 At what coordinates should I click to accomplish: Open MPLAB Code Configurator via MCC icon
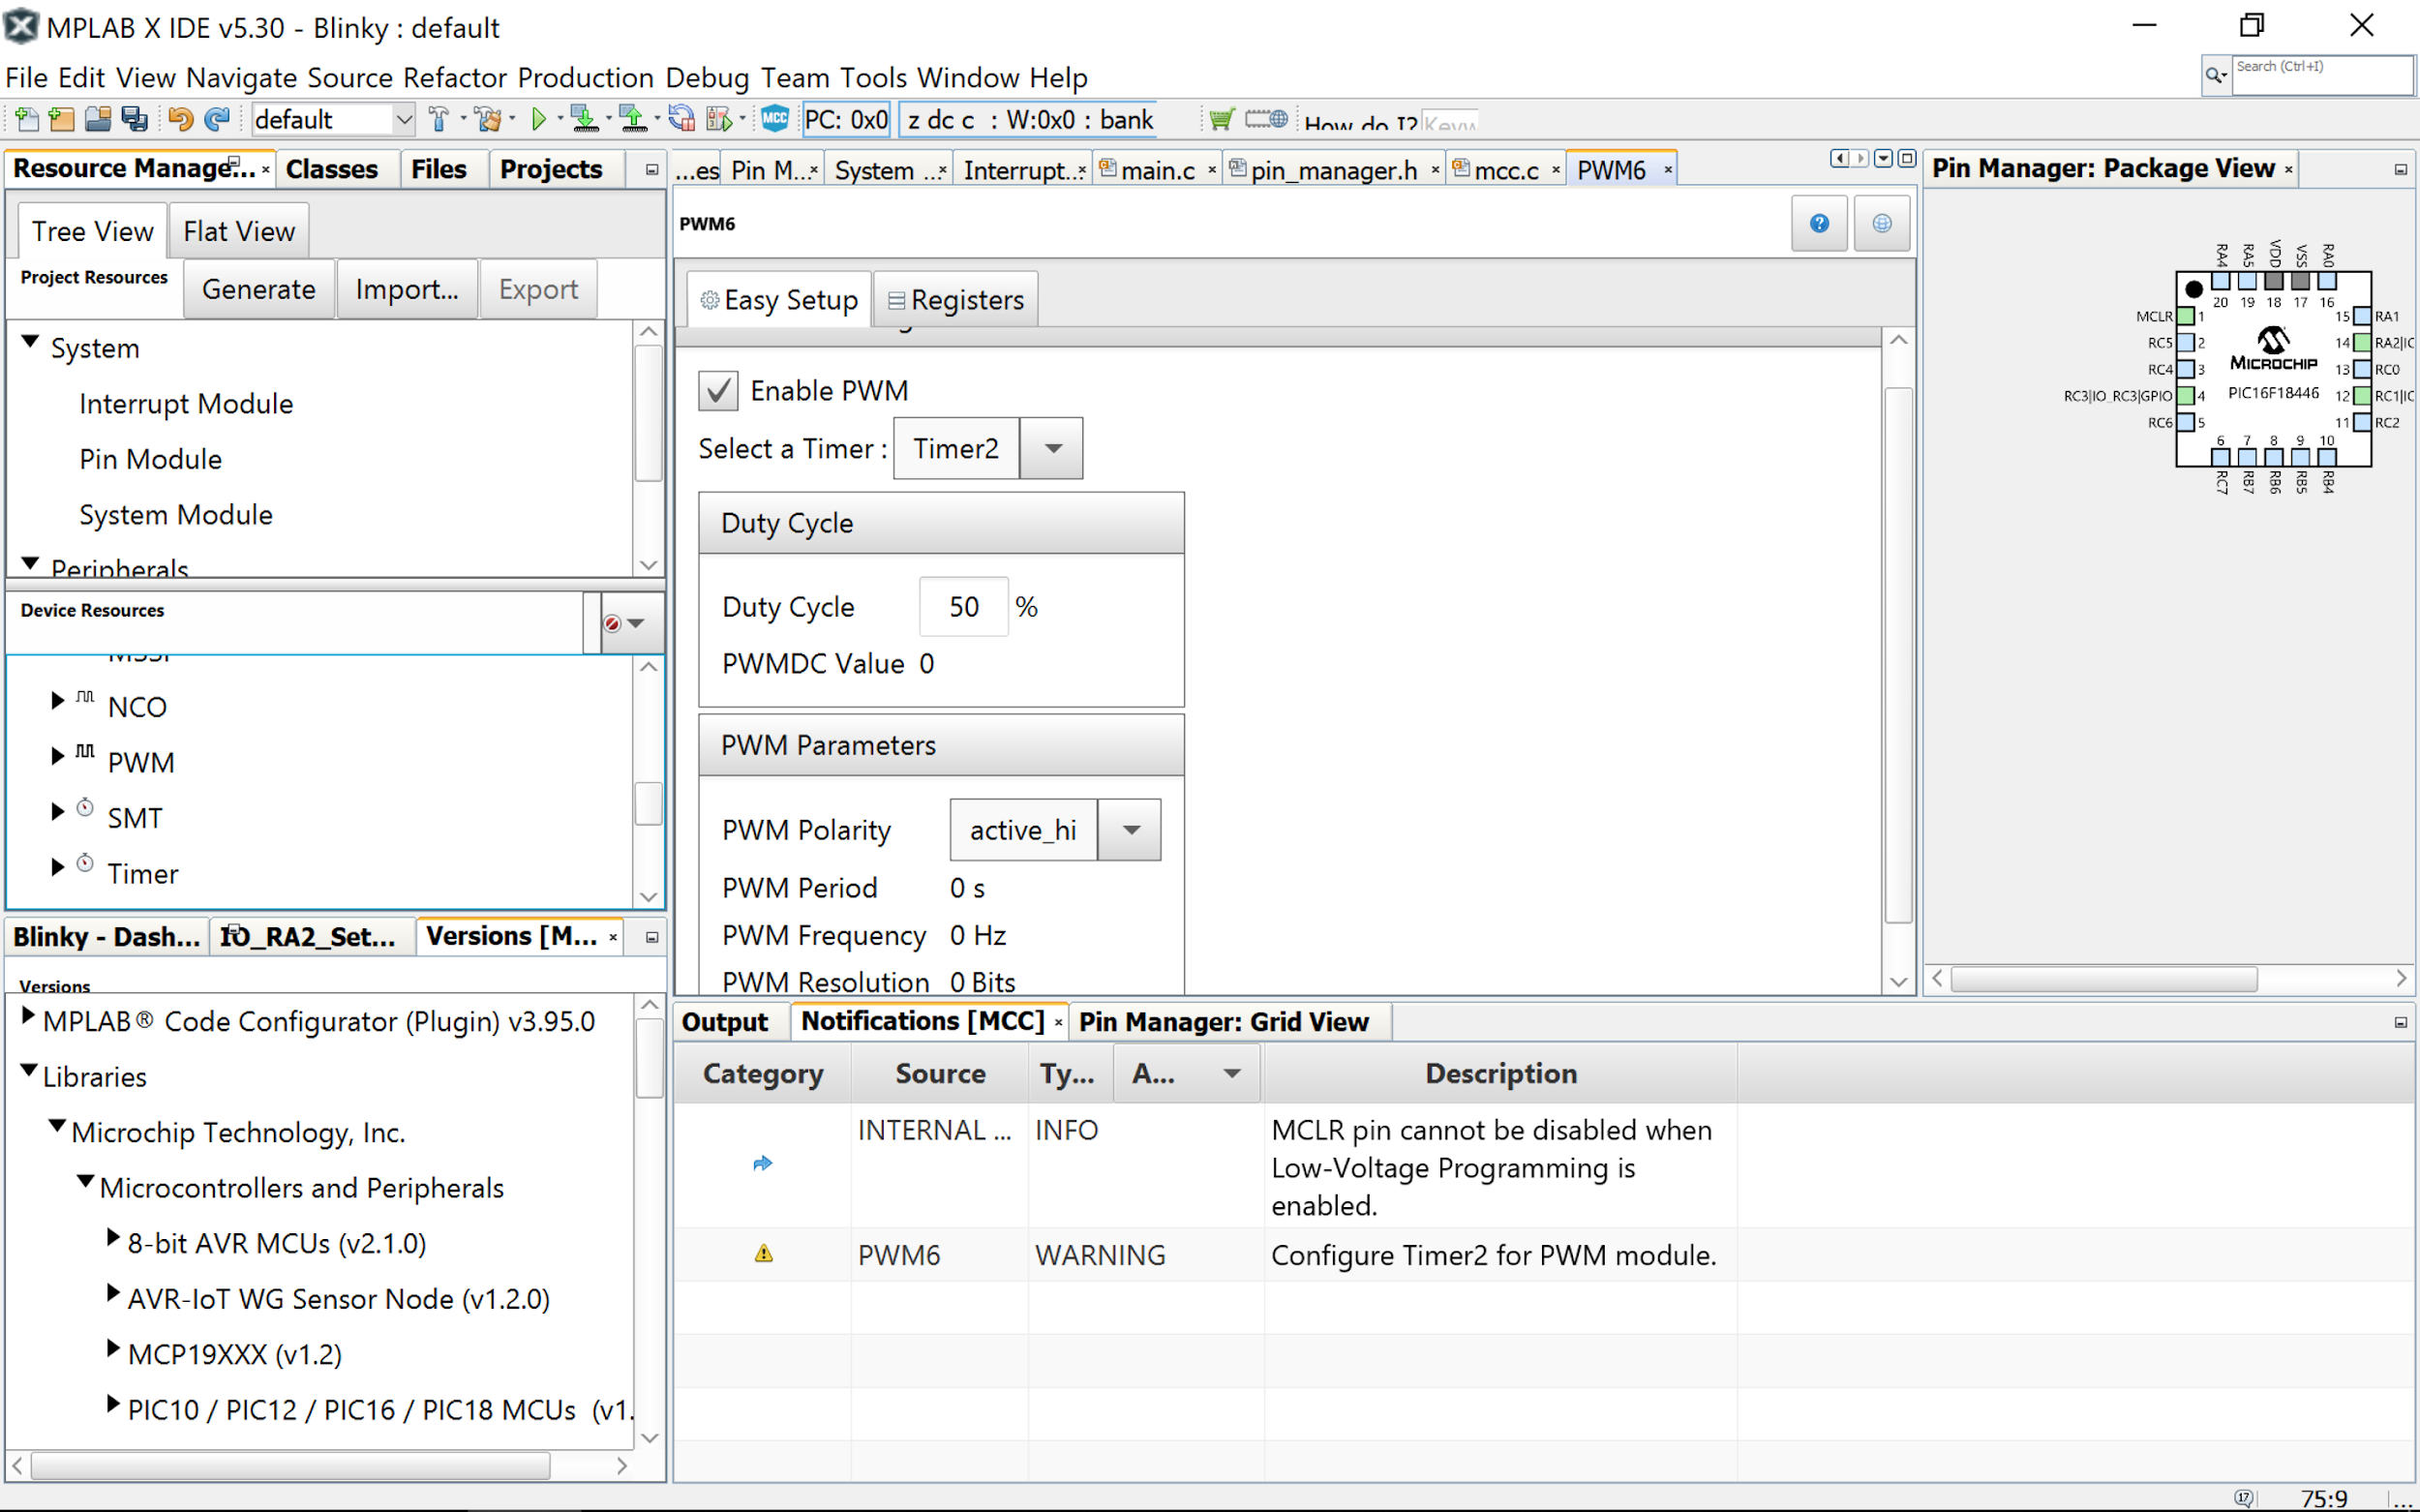[x=775, y=119]
